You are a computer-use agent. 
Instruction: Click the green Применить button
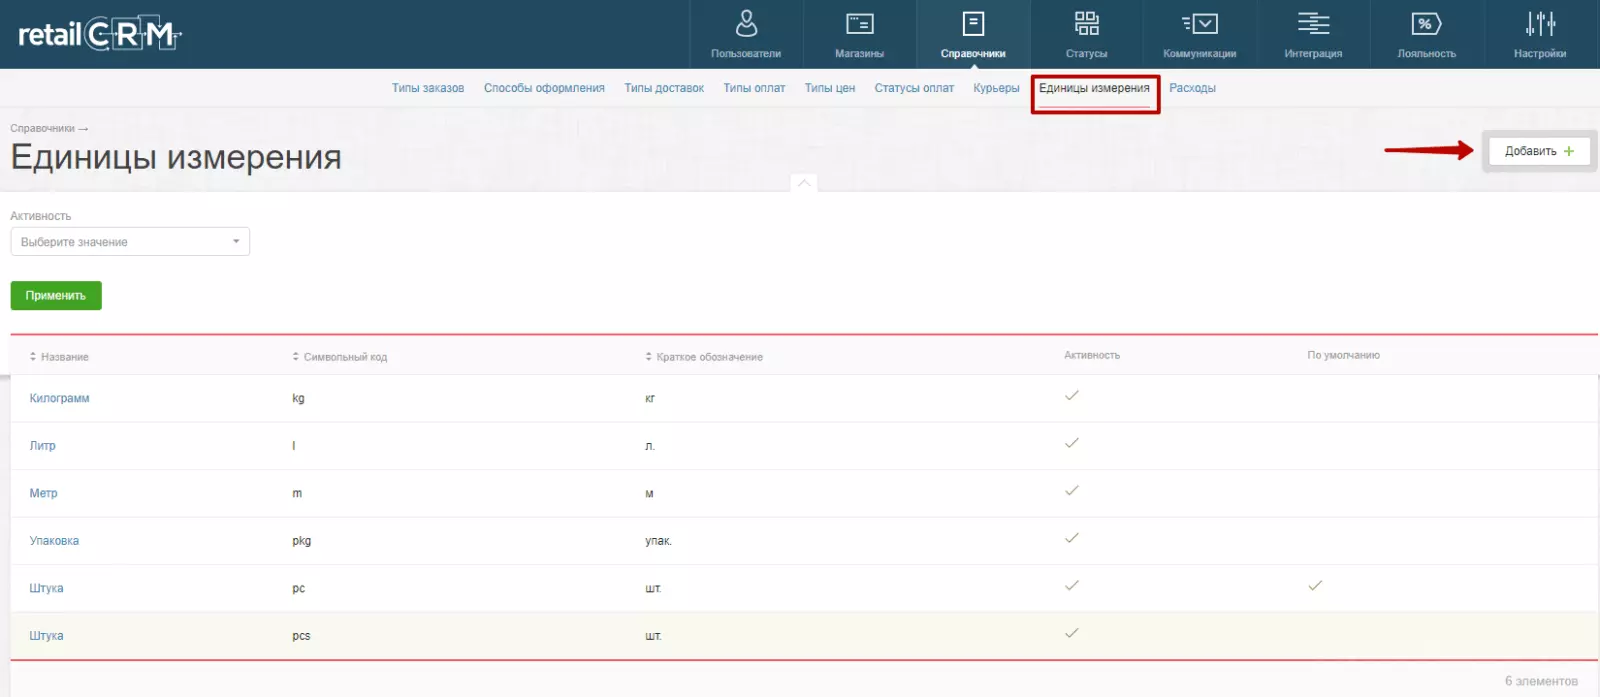(x=56, y=296)
